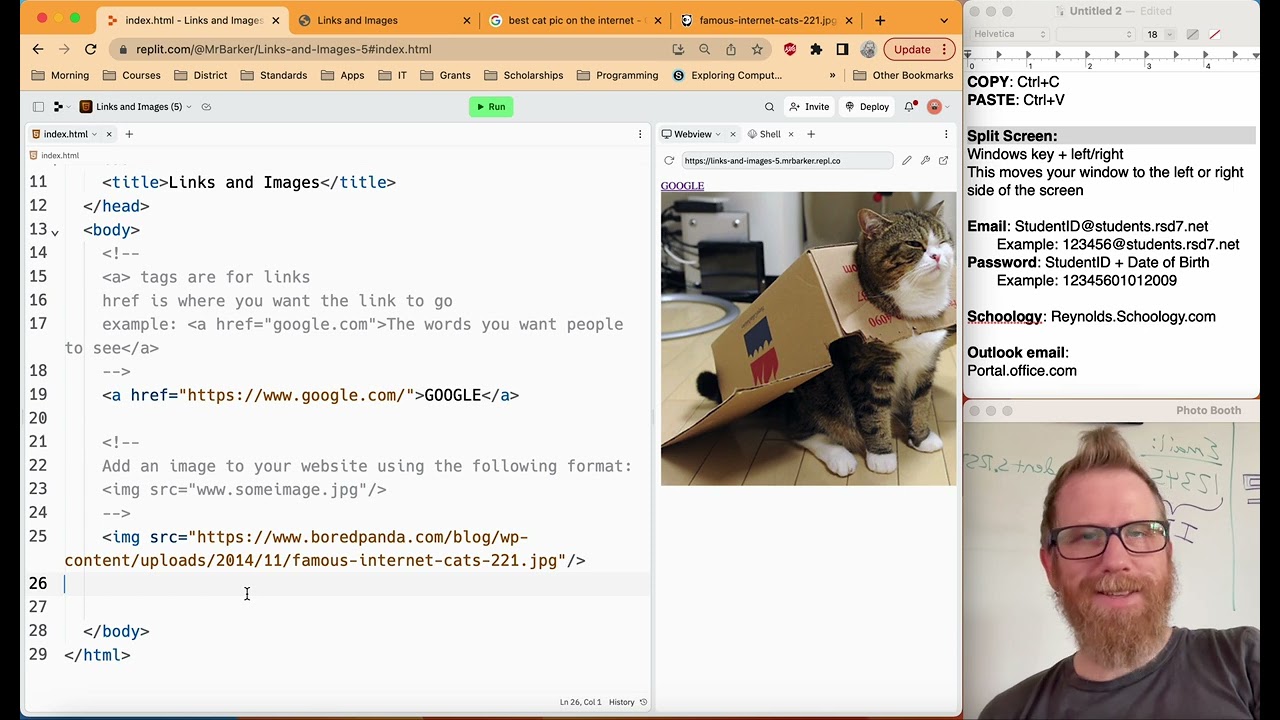Open the Courses bookmarks folder
1280x720 pixels.
coord(131,75)
